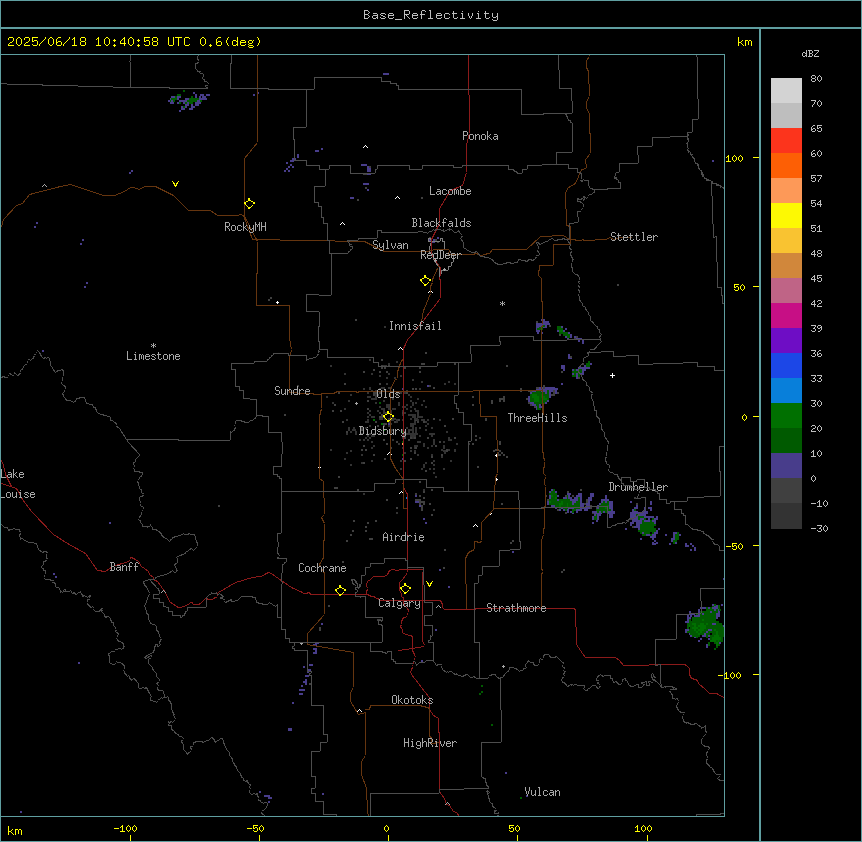Select the Innisfail label
Image resolution: width=862 pixels, height=842 pixels.
tap(415, 326)
